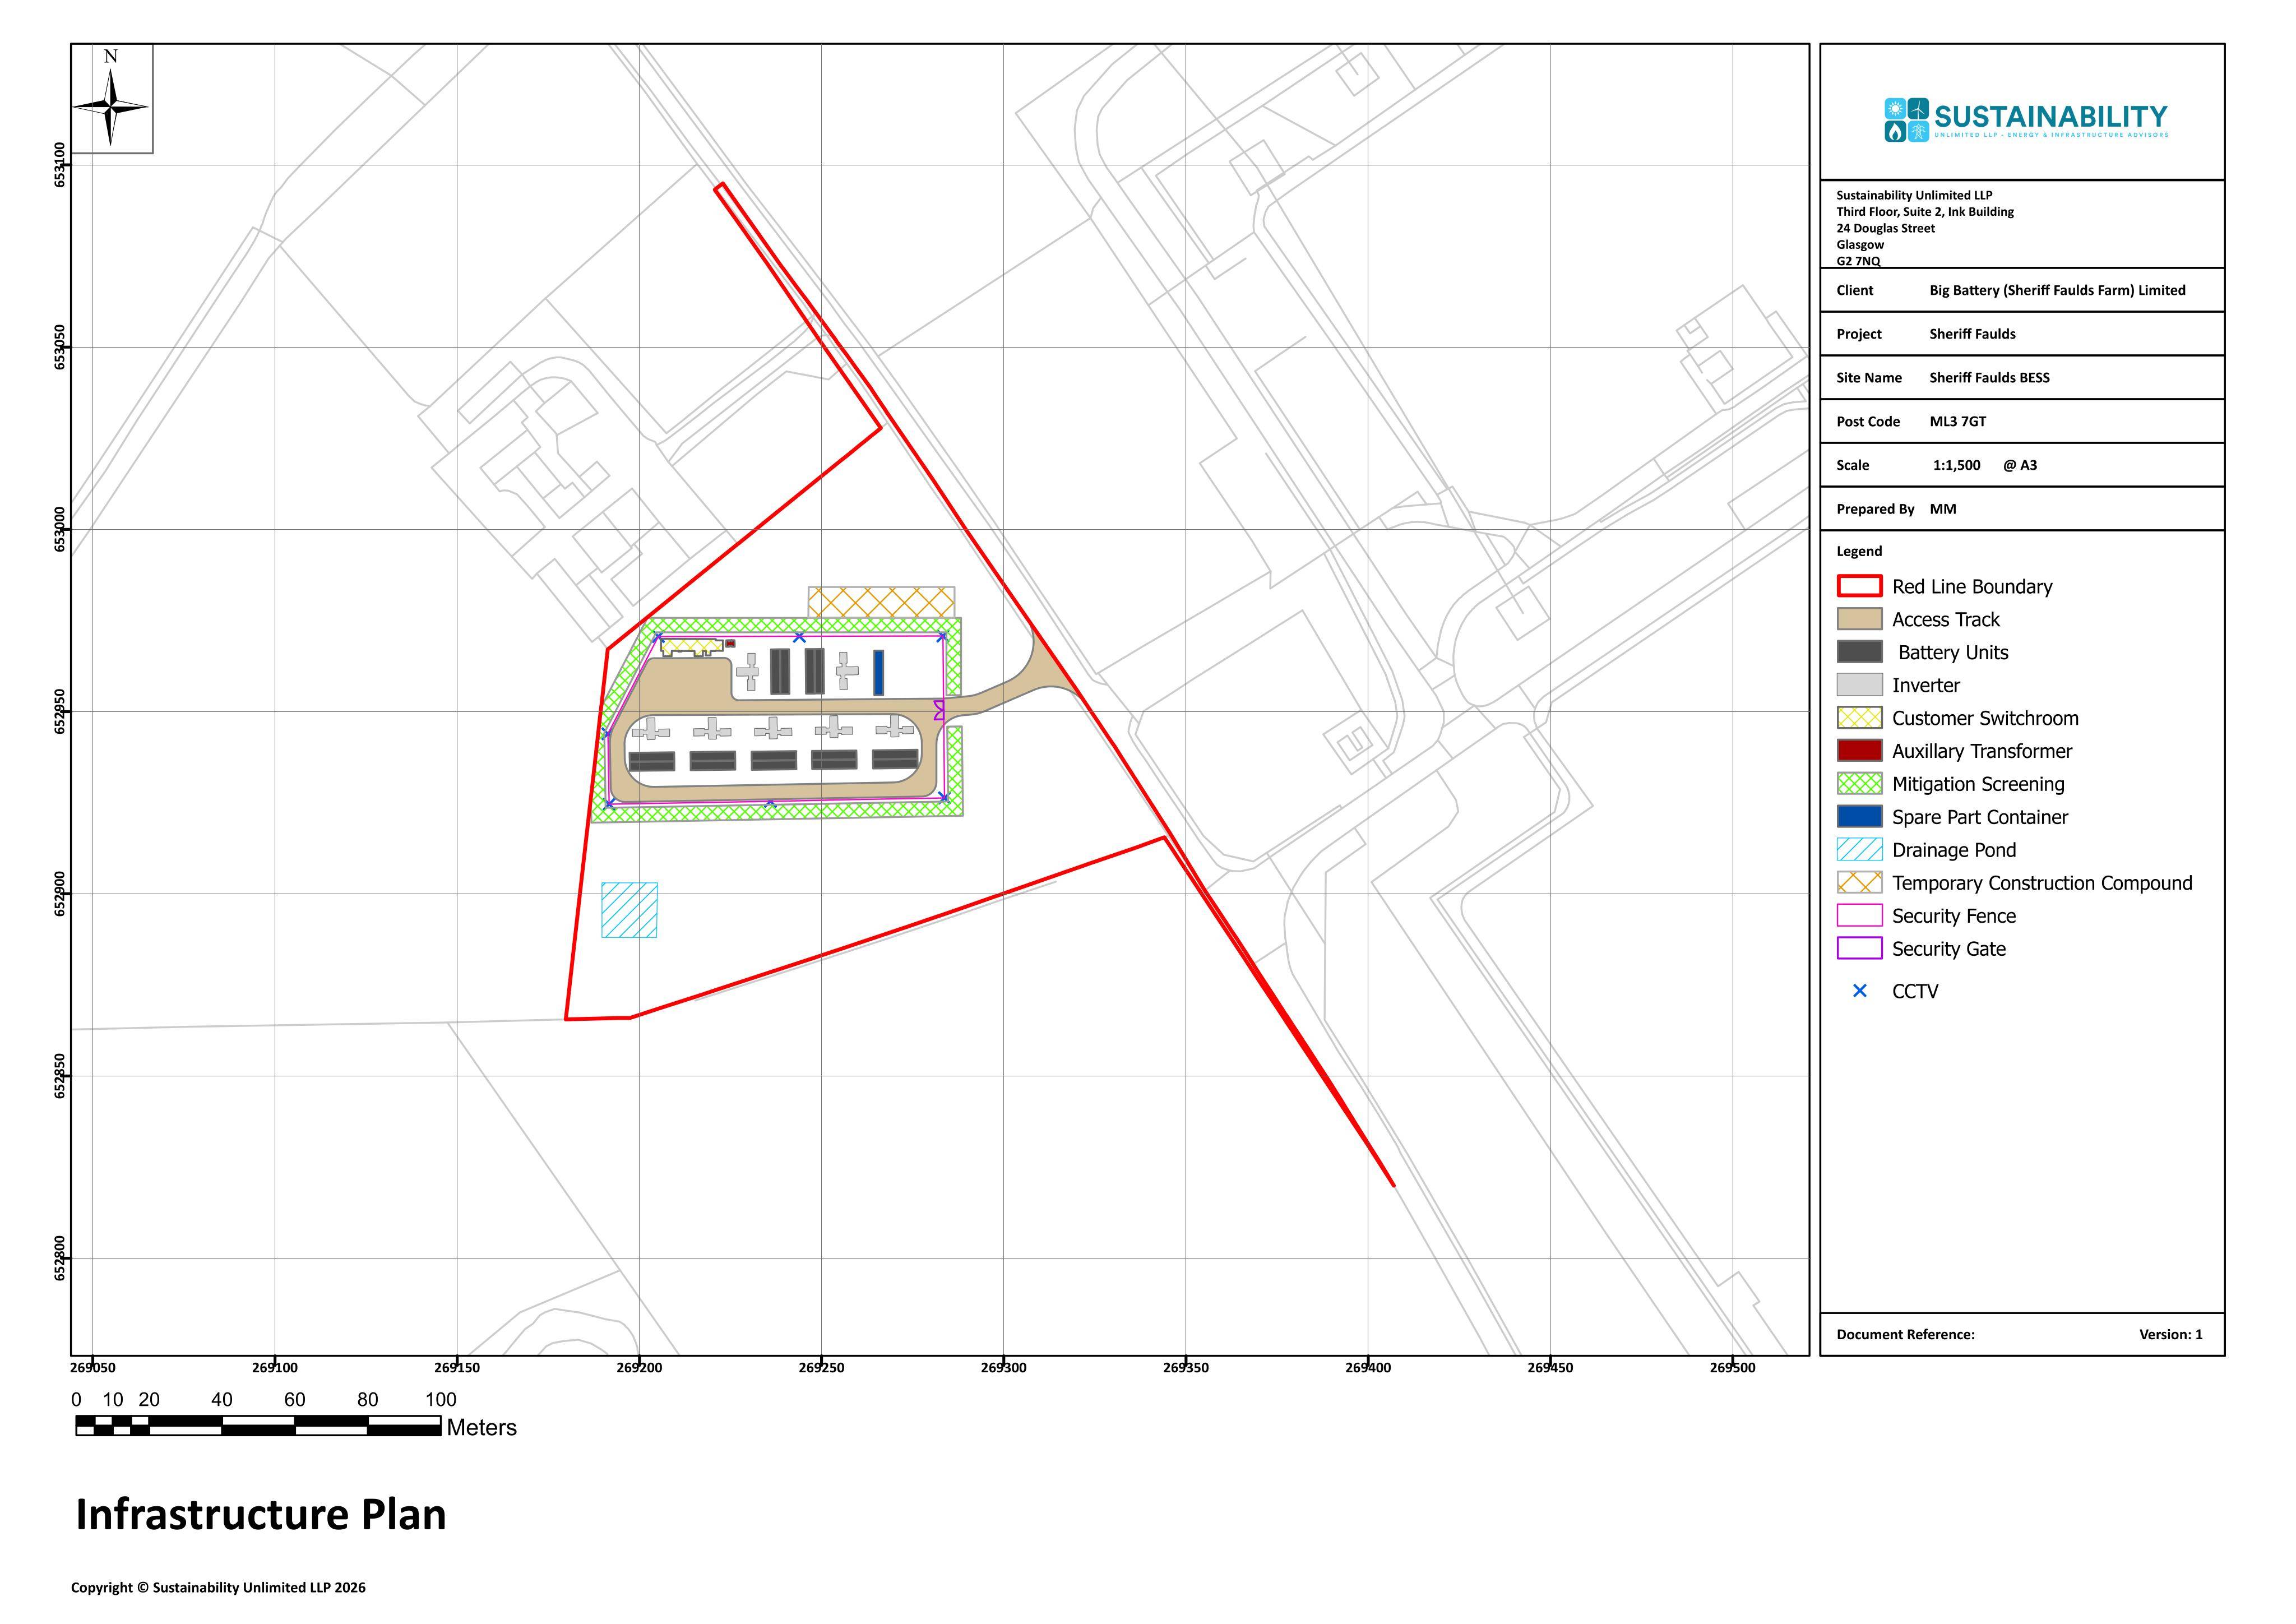The width and height of the screenshot is (2296, 1624).
Task: Click the scale bar number '100'
Action: [441, 1399]
